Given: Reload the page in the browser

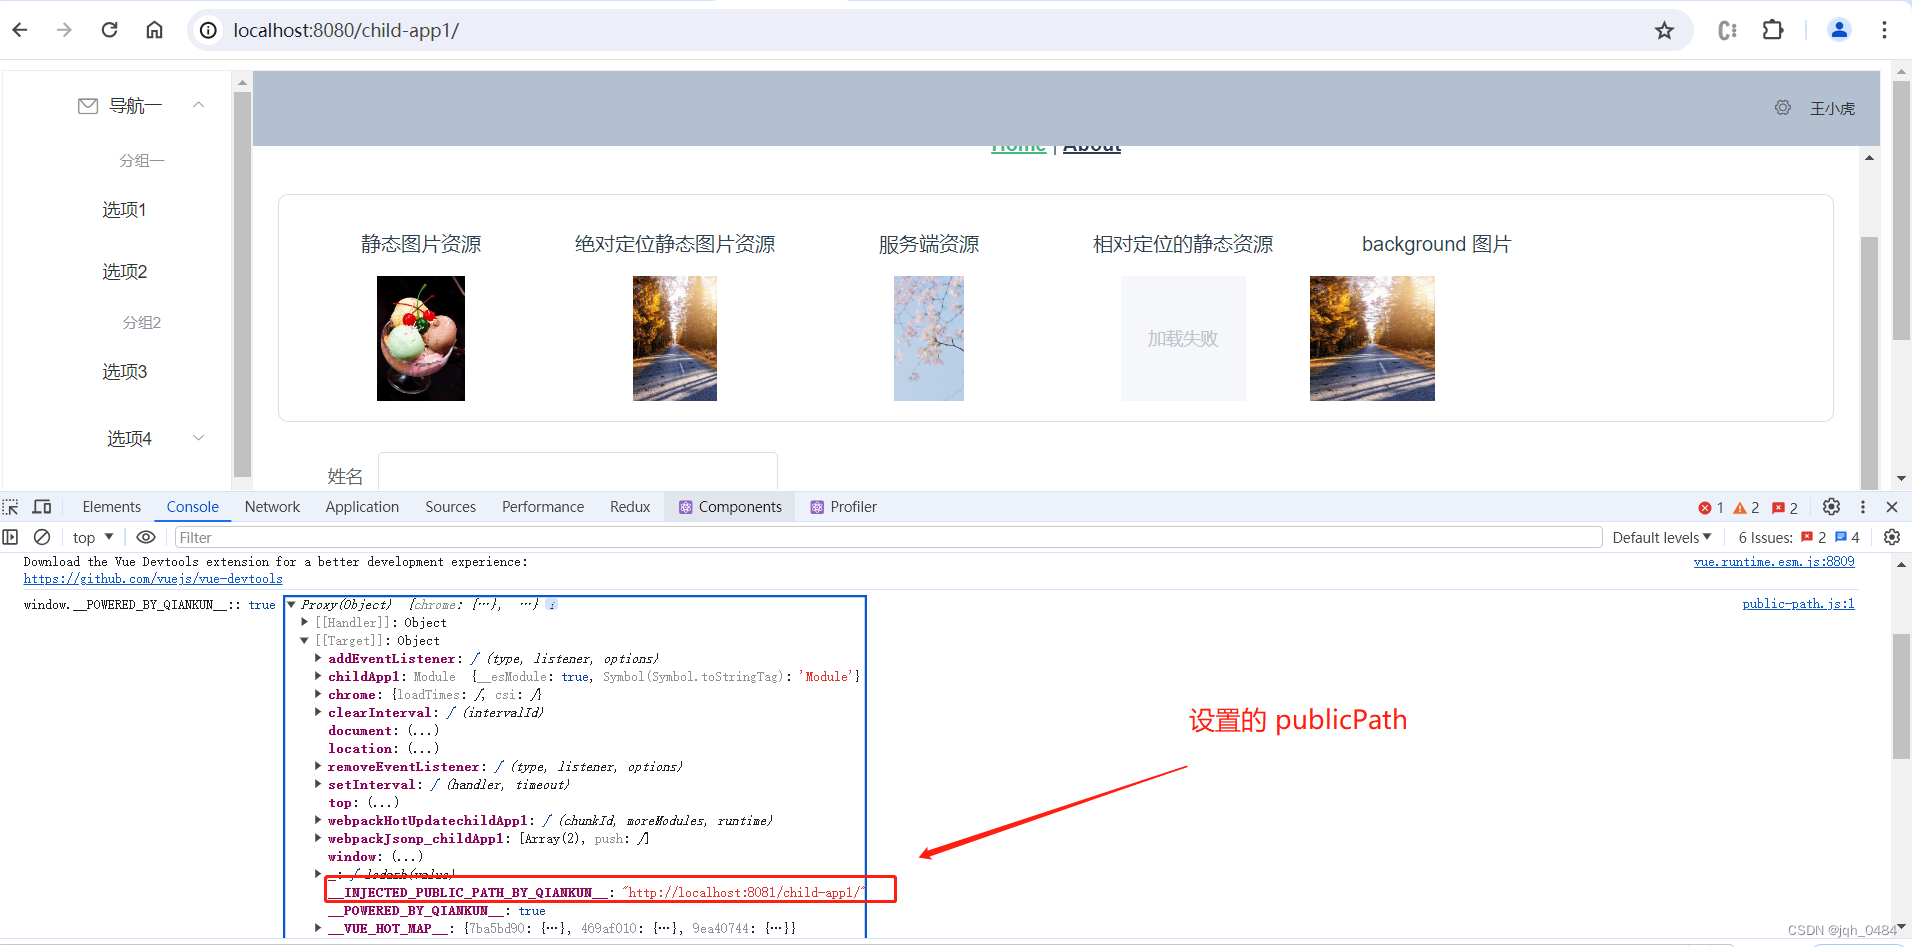Looking at the screenshot, I should pyautogui.click(x=110, y=30).
